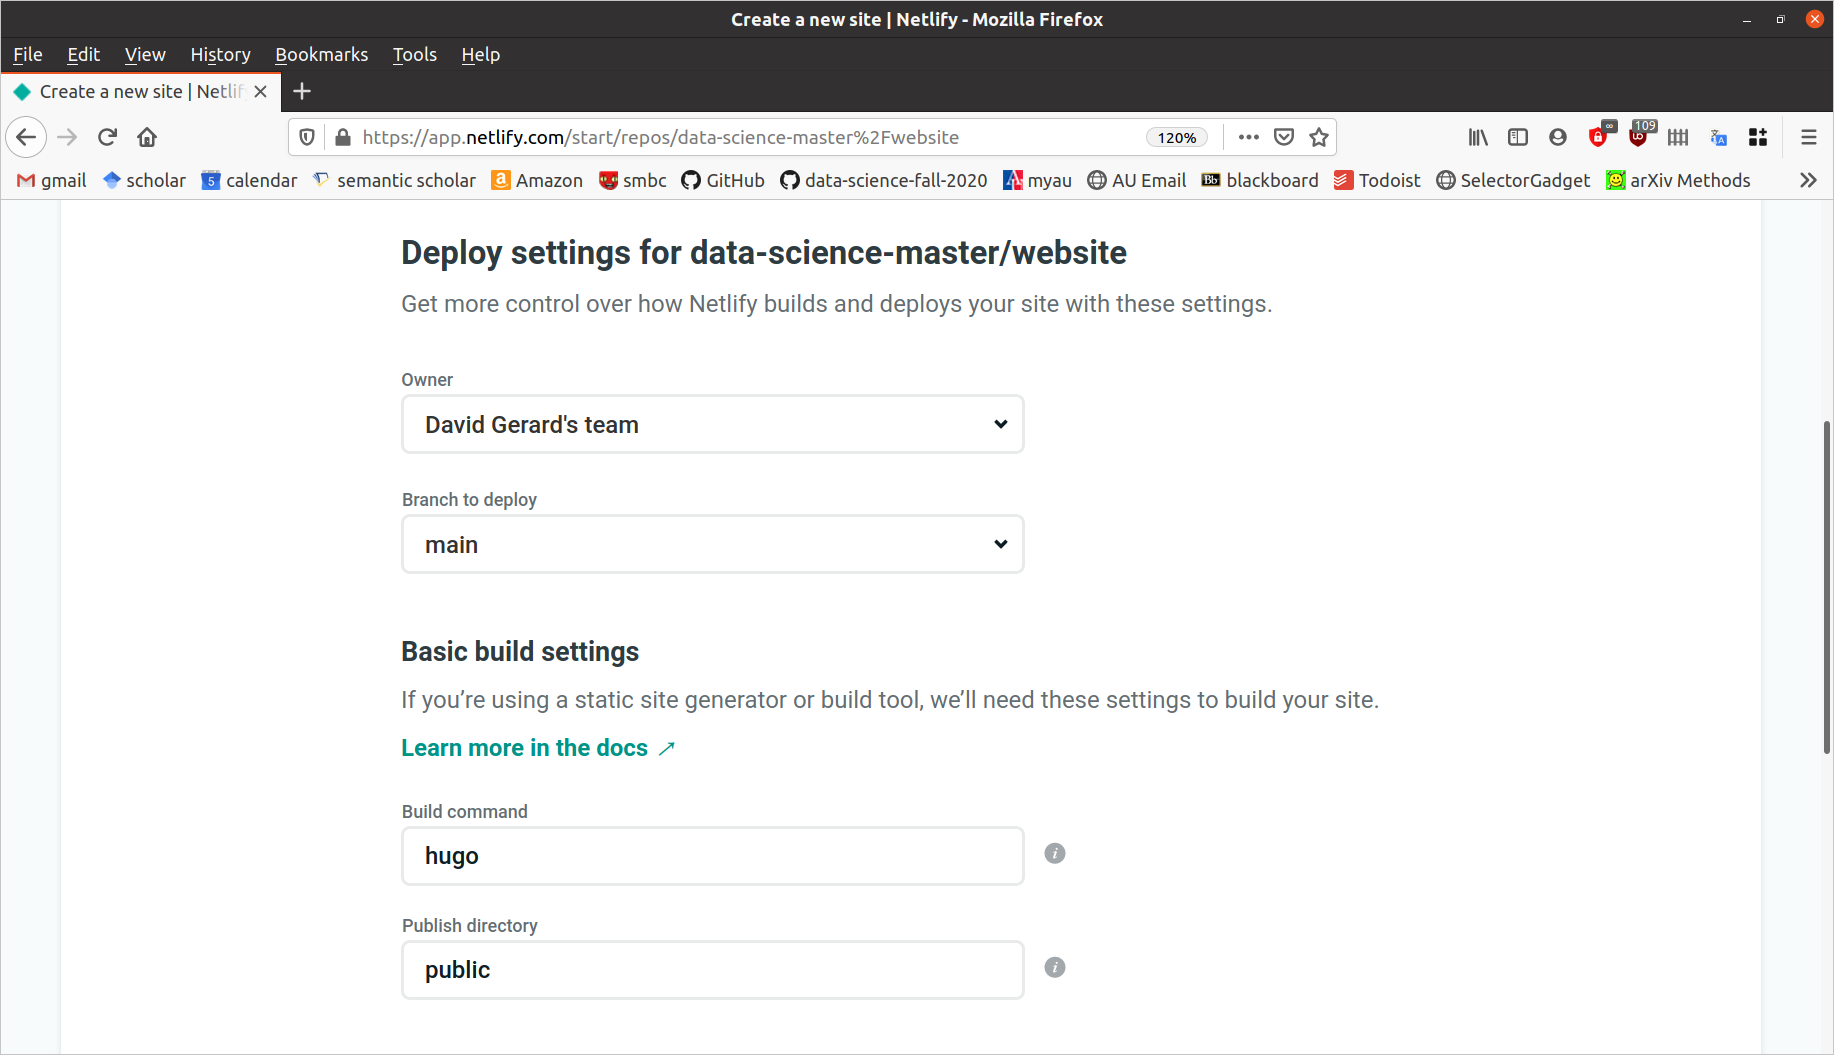
Task: Open the Firefox hamburger menu
Action: (x=1808, y=137)
